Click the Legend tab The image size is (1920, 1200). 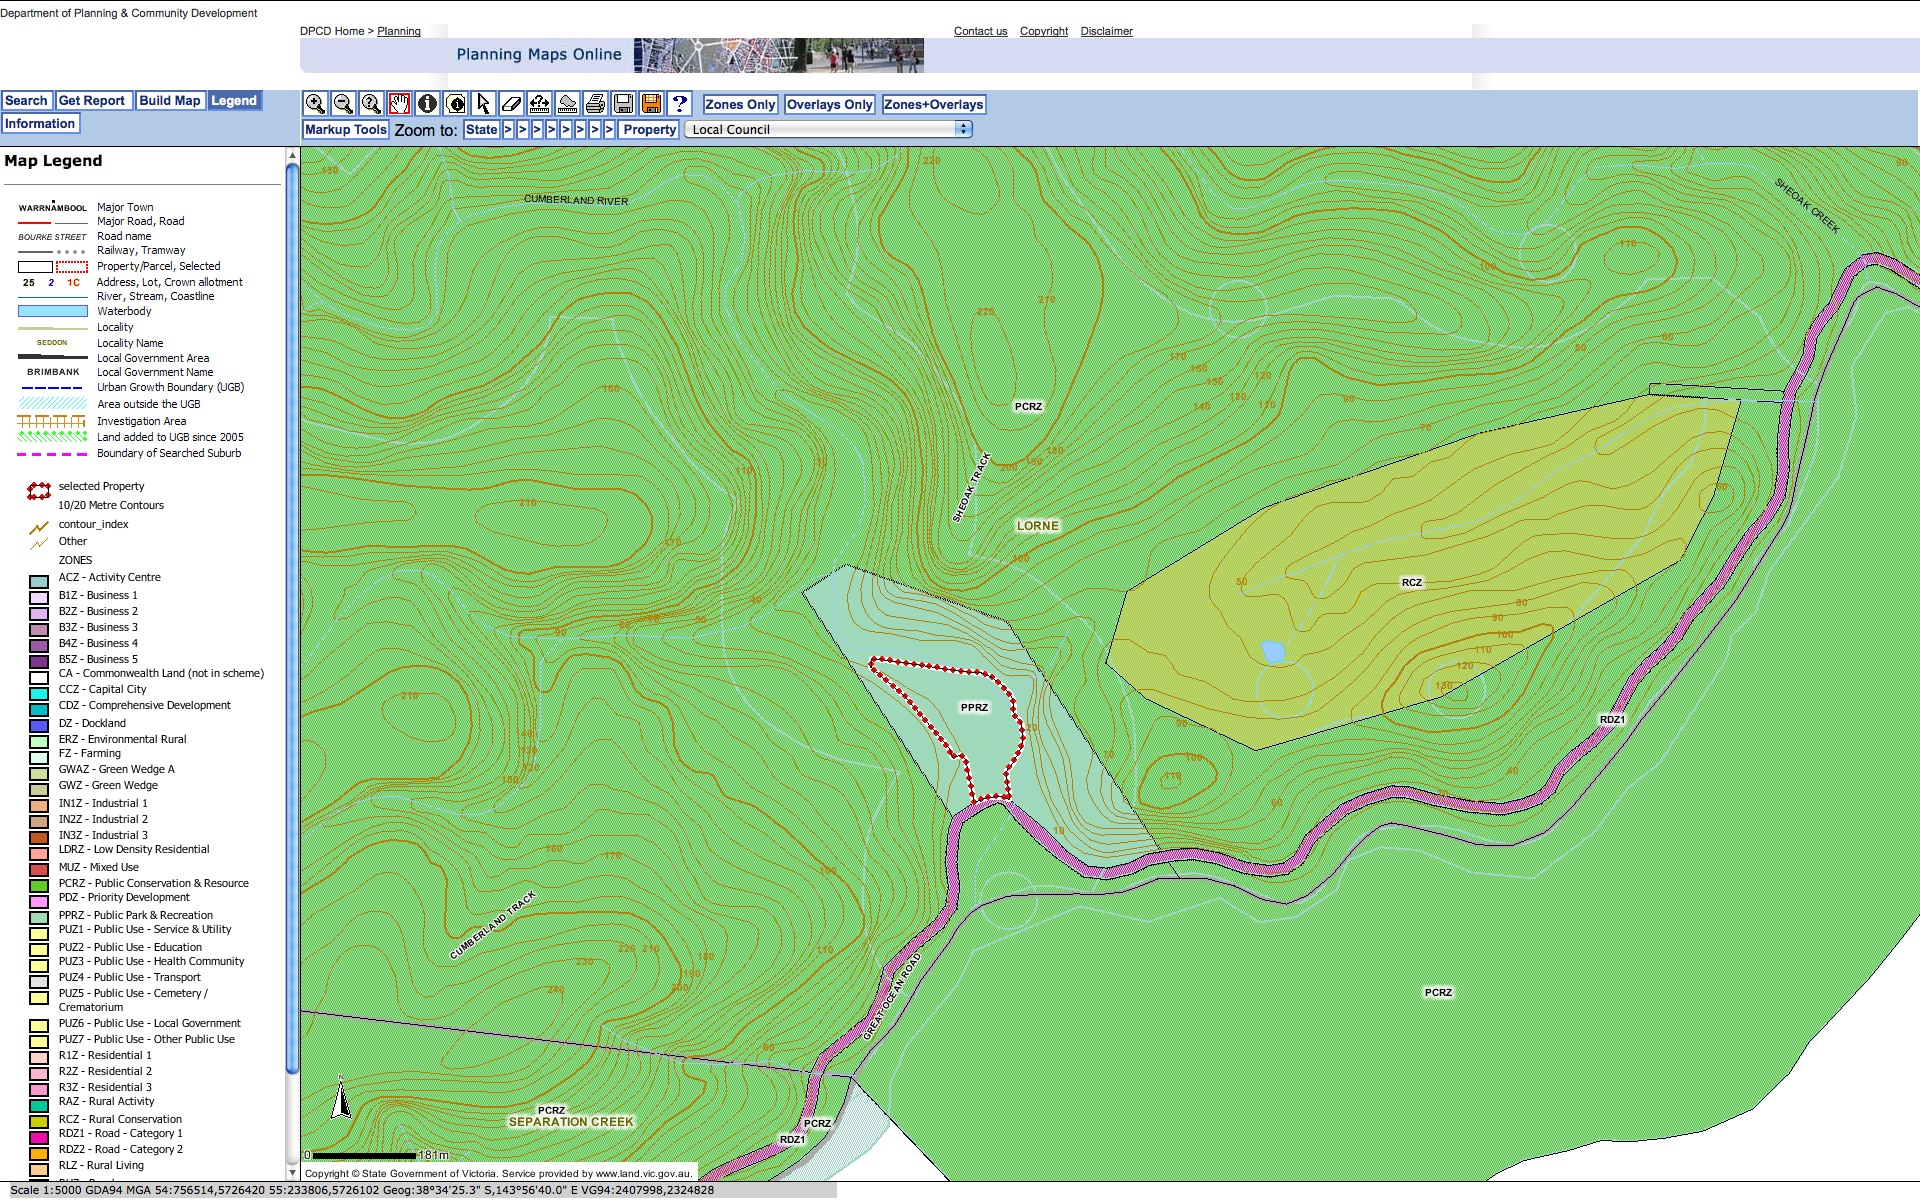tap(235, 102)
